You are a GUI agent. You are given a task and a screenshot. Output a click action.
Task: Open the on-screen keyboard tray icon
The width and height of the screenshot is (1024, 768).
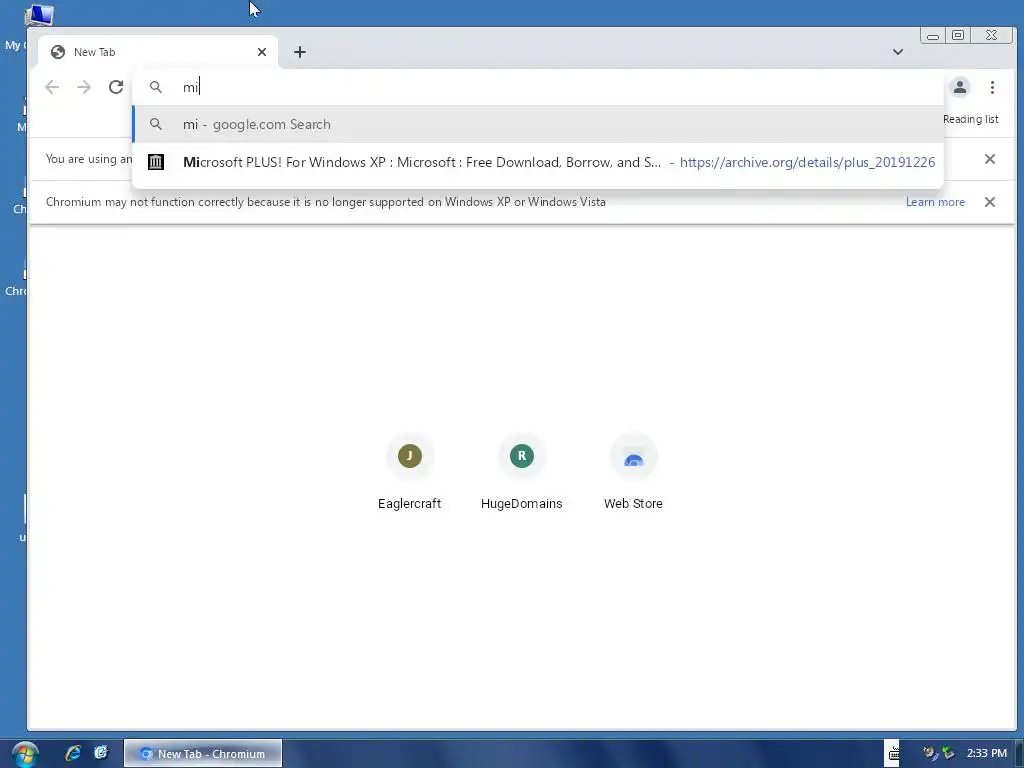point(893,754)
